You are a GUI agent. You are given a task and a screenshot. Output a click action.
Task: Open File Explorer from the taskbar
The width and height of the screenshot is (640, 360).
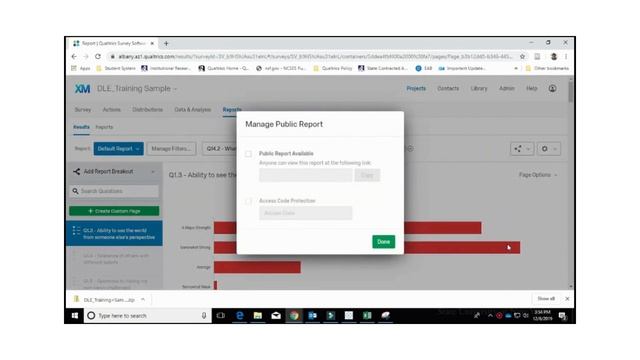(258, 316)
